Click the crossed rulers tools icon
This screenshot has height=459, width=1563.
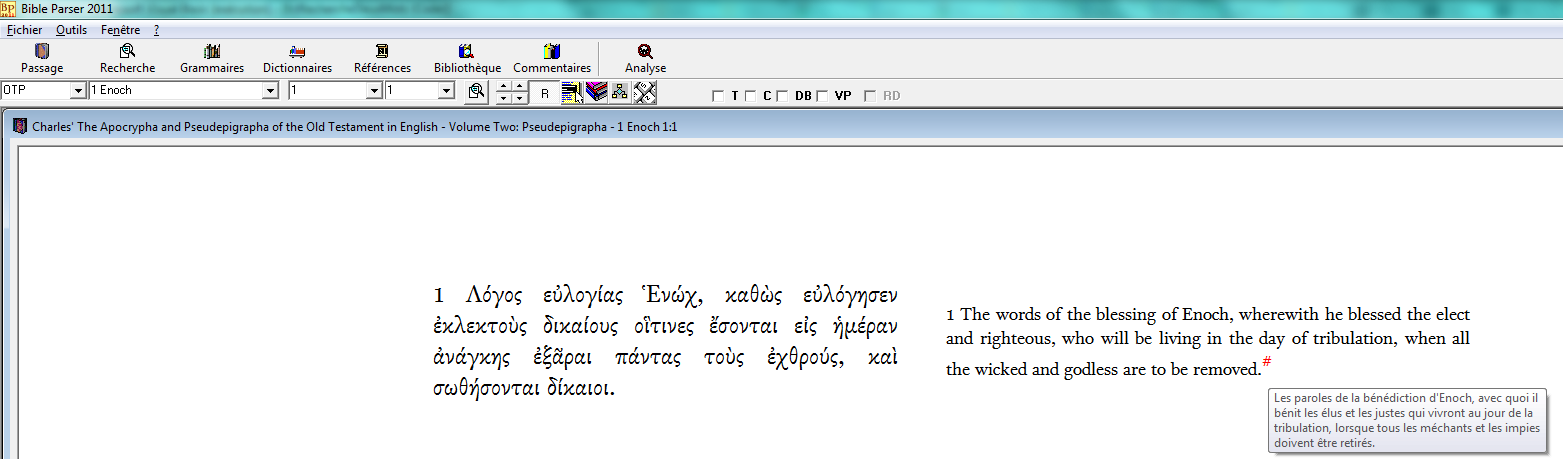tap(644, 92)
